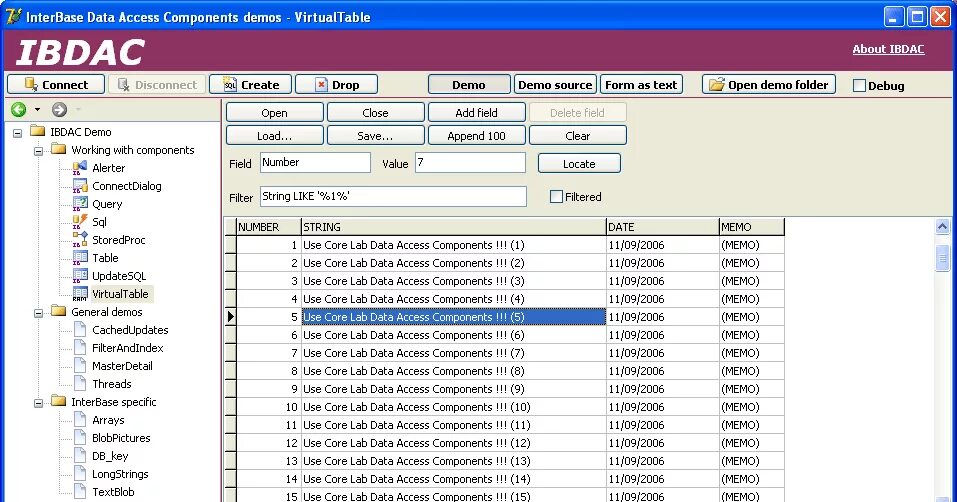Click the TextBlob page icon
Viewport: 957px width, 502px height.
click(80, 492)
